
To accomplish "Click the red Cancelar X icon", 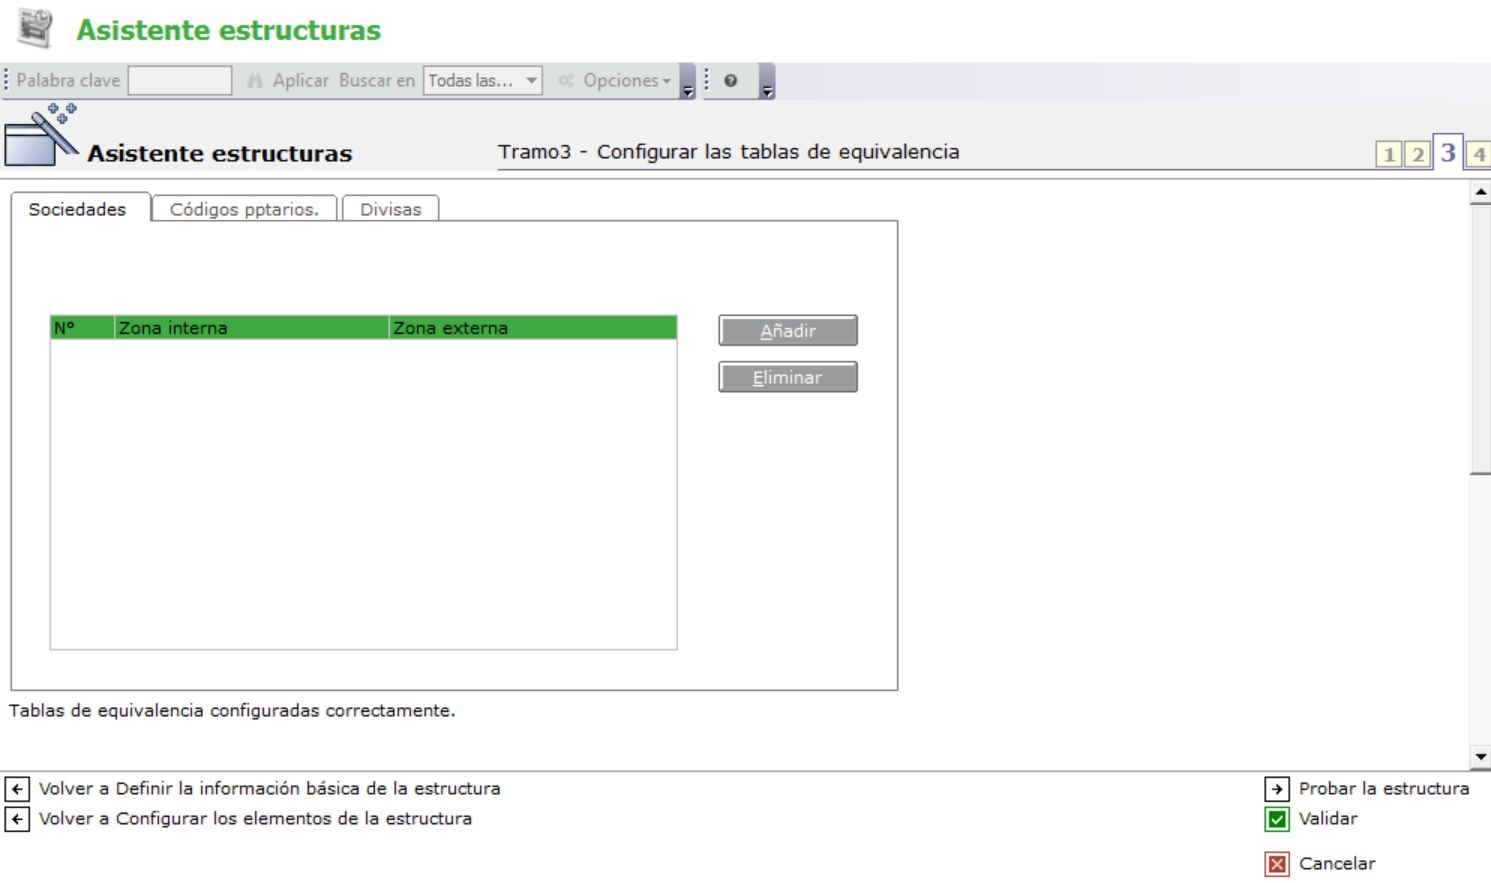I will pos(1277,864).
